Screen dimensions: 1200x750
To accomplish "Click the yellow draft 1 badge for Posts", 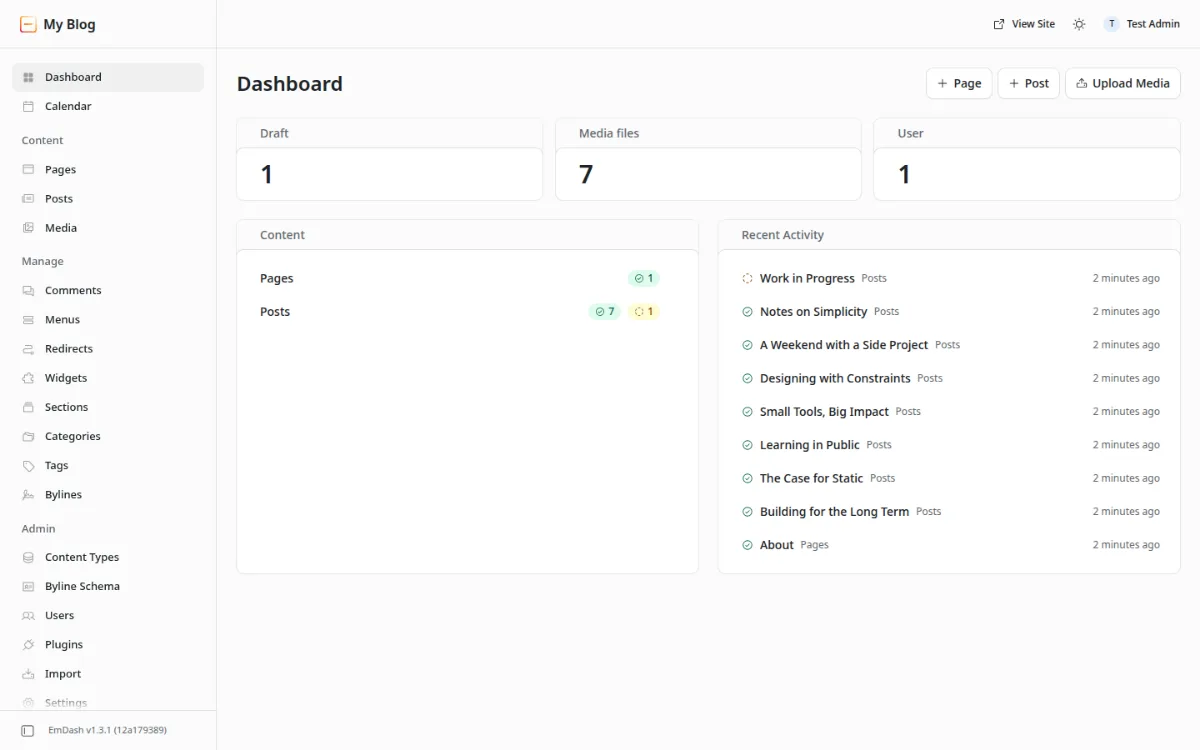I will pos(644,312).
